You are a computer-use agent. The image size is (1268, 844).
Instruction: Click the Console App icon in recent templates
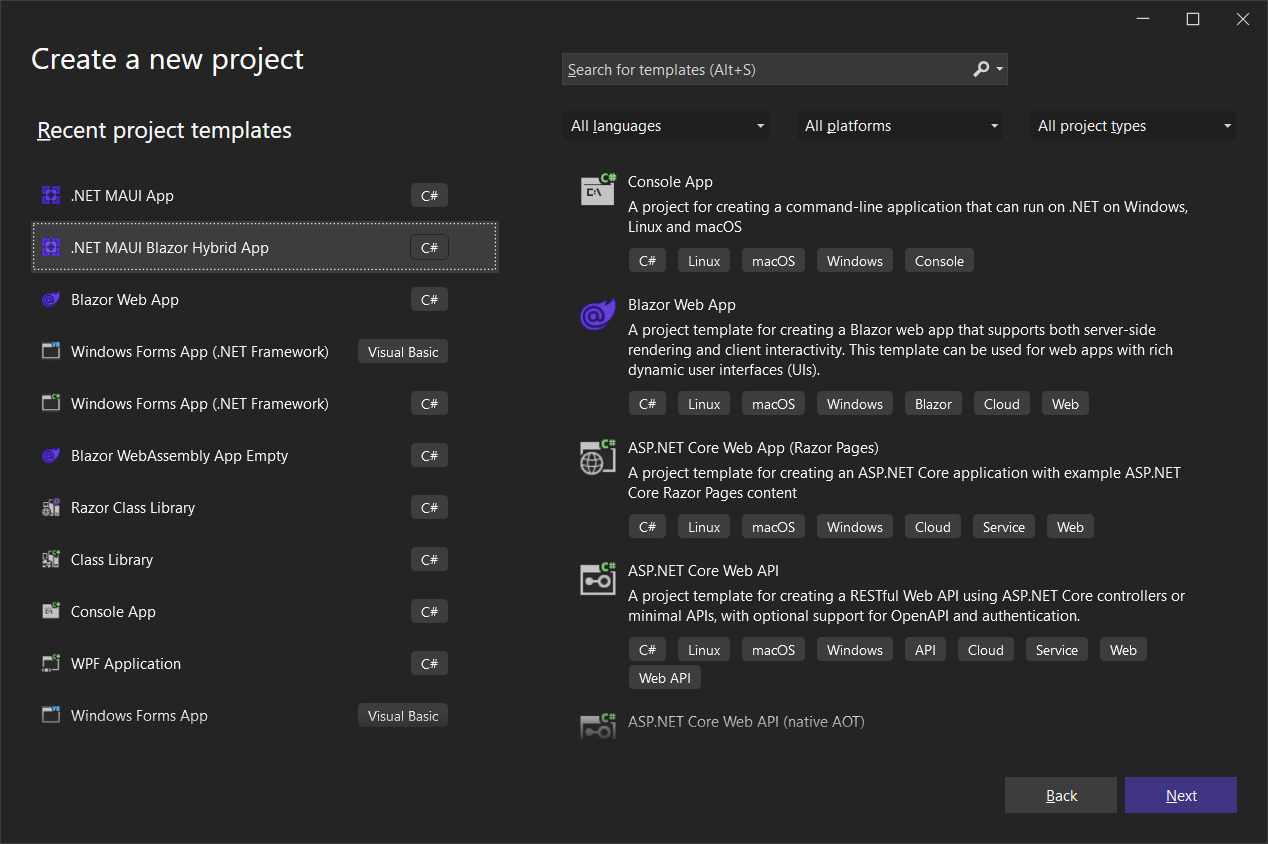[51, 611]
